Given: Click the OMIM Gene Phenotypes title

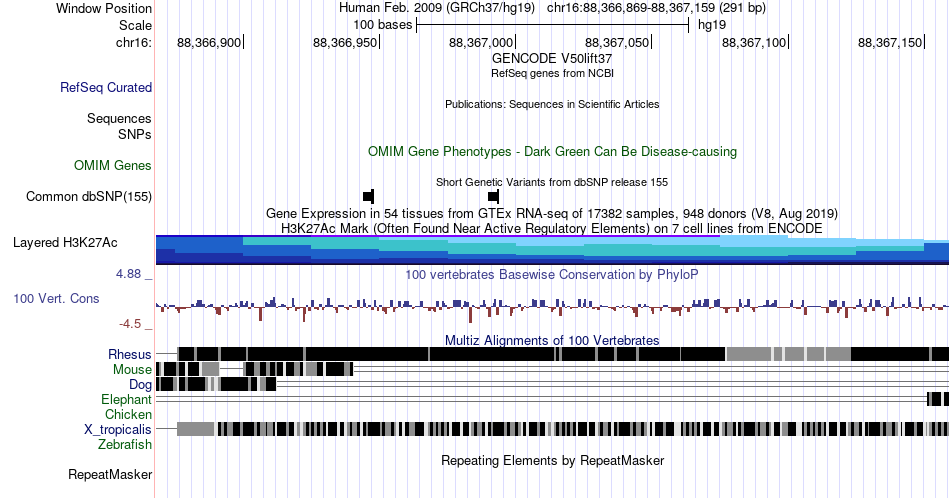Looking at the screenshot, I should tap(552, 151).
